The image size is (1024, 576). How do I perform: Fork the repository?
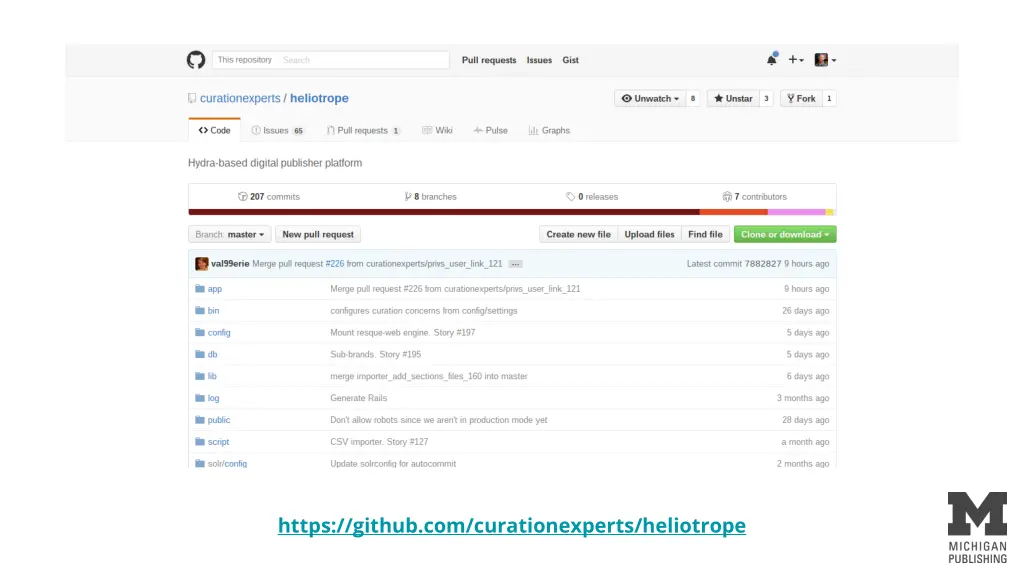801,99
